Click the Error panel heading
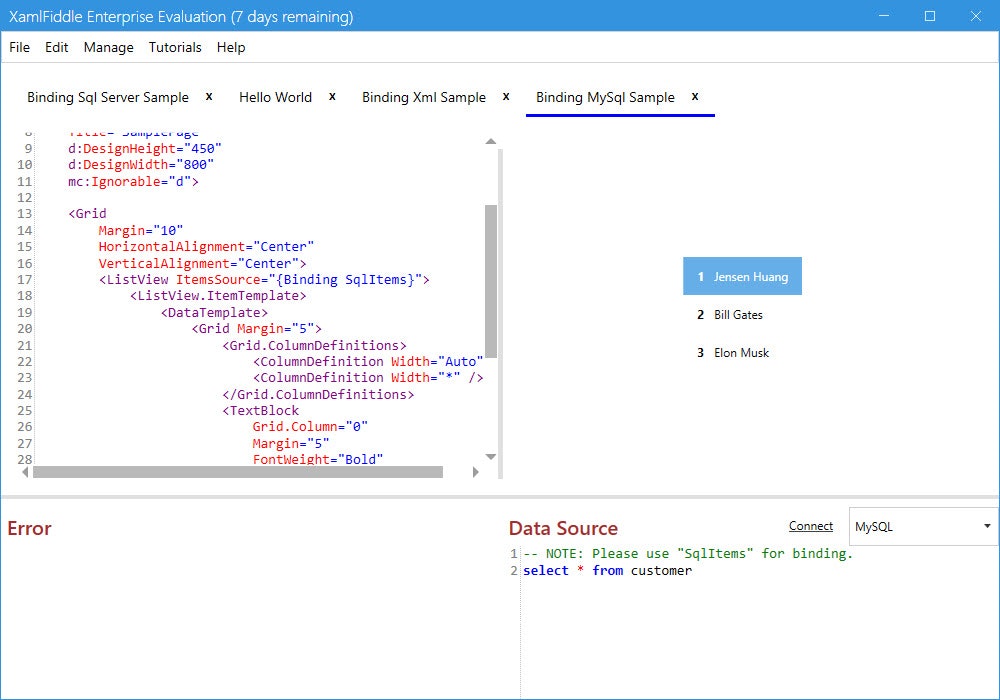 pyautogui.click(x=29, y=528)
